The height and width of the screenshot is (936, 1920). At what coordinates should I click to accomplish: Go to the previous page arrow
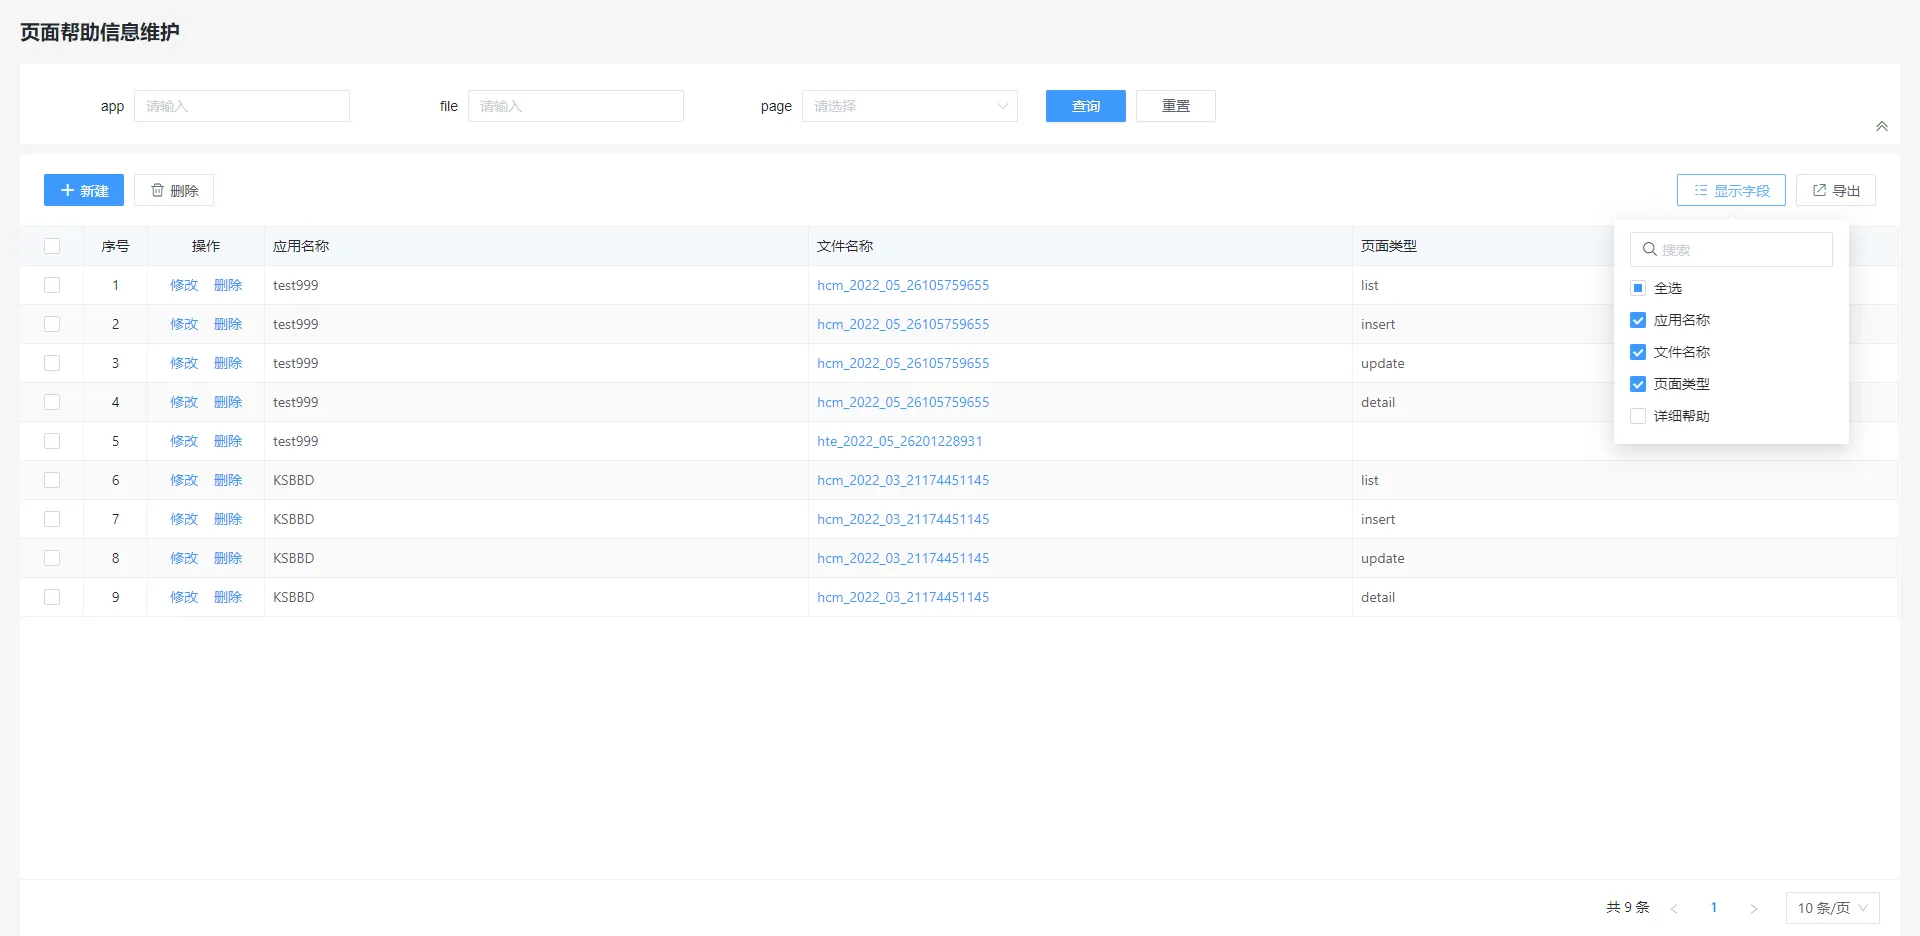(x=1674, y=908)
